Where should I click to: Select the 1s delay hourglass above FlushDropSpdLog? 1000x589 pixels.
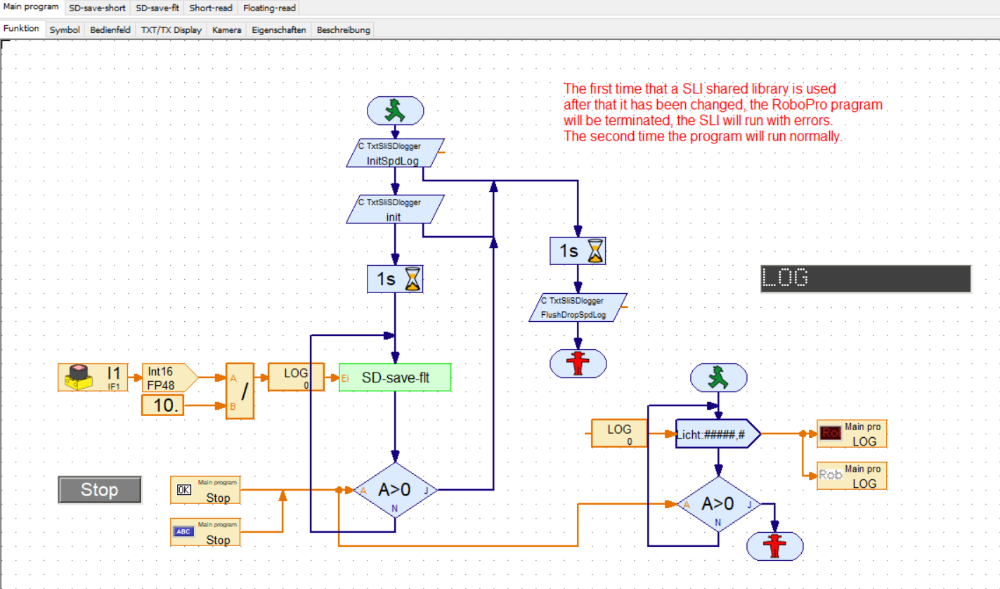point(578,251)
